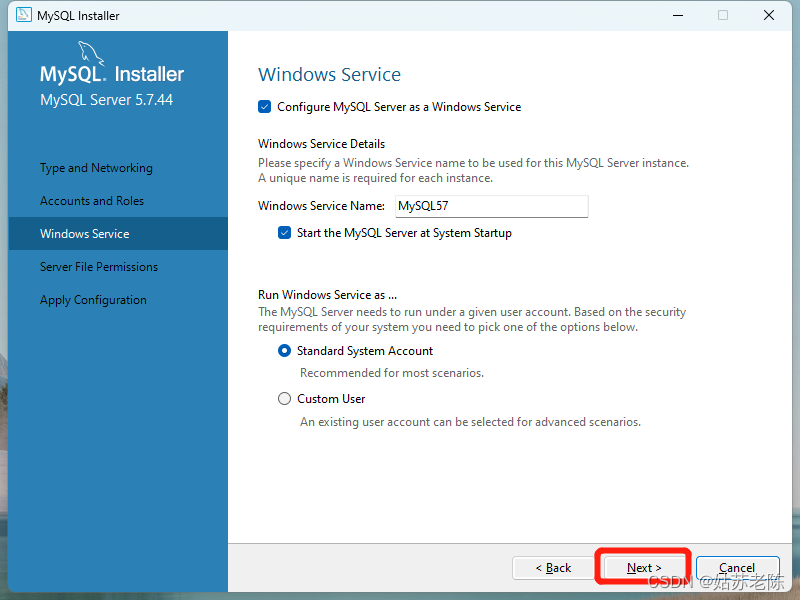
Task: Click the 'Windows Service Details' heading
Action: pos(321,144)
